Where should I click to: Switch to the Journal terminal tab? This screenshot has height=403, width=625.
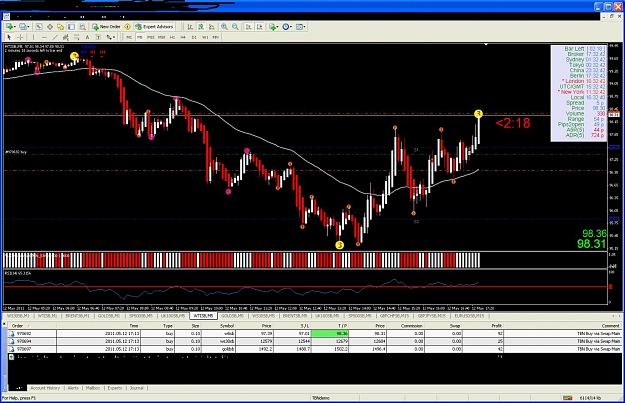click(136, 388)
